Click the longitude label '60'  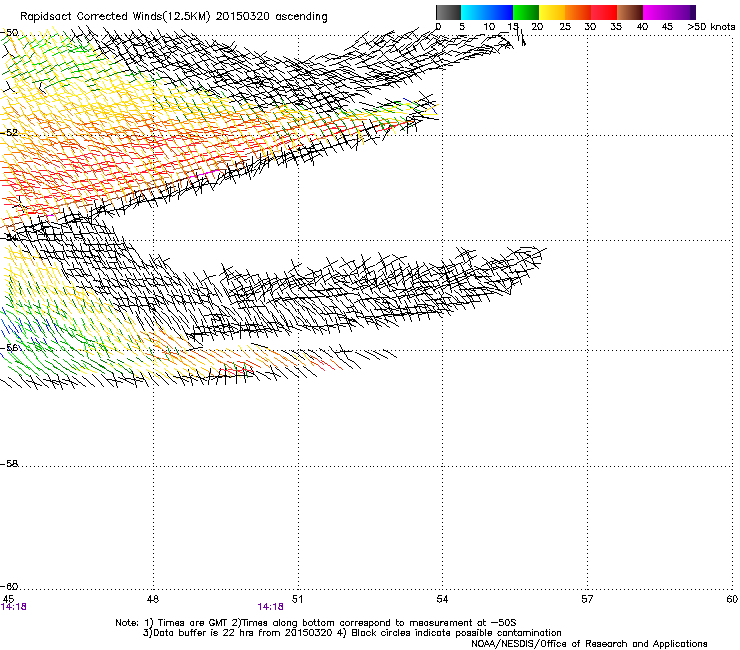[732, 599]
